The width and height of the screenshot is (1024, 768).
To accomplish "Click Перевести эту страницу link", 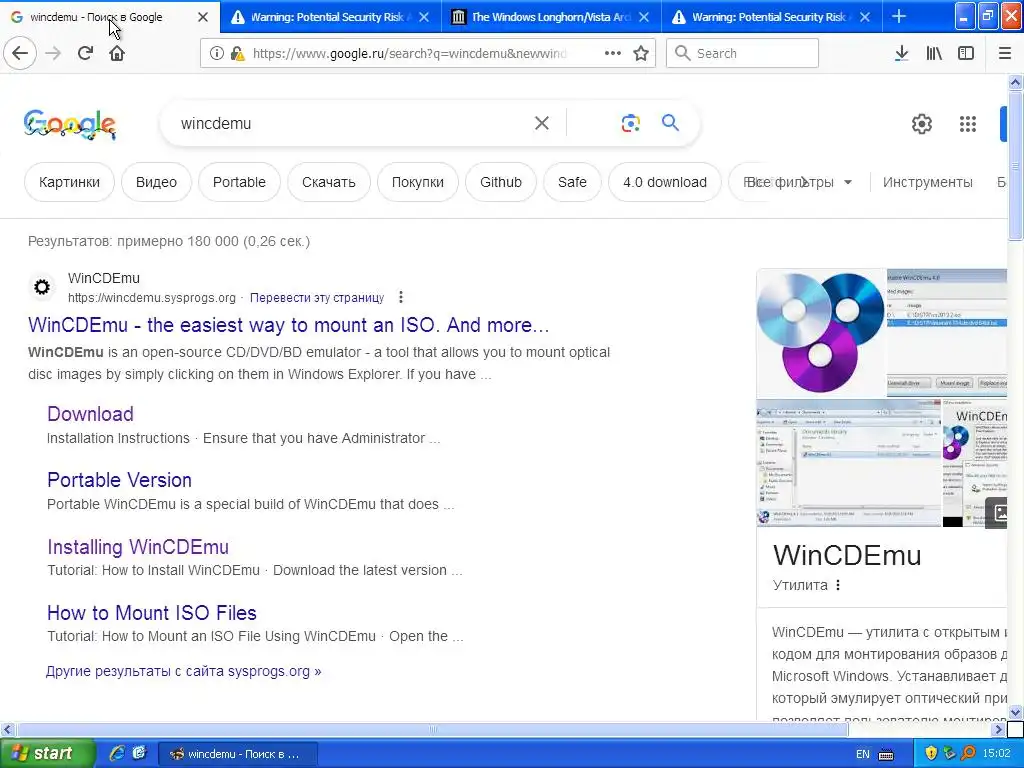I will point(317,297).
